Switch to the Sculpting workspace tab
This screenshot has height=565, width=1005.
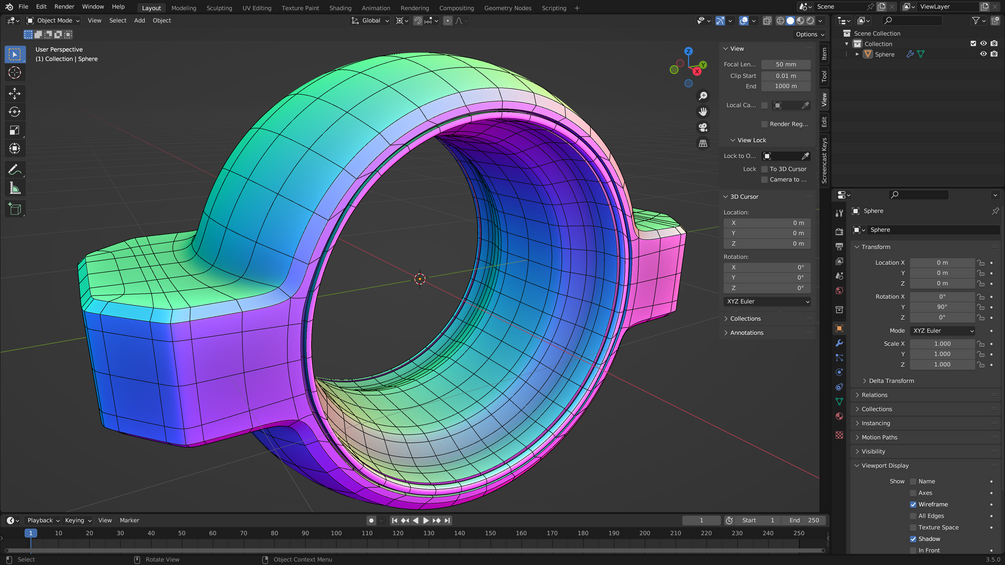click(x=219, y=8)
